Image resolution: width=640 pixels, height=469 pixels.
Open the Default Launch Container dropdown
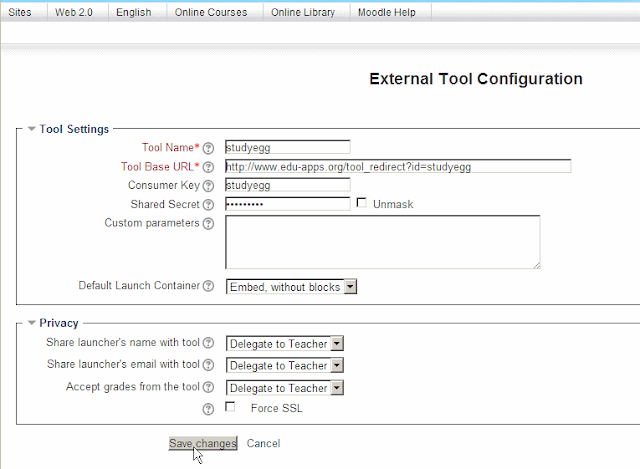[291, 287]
